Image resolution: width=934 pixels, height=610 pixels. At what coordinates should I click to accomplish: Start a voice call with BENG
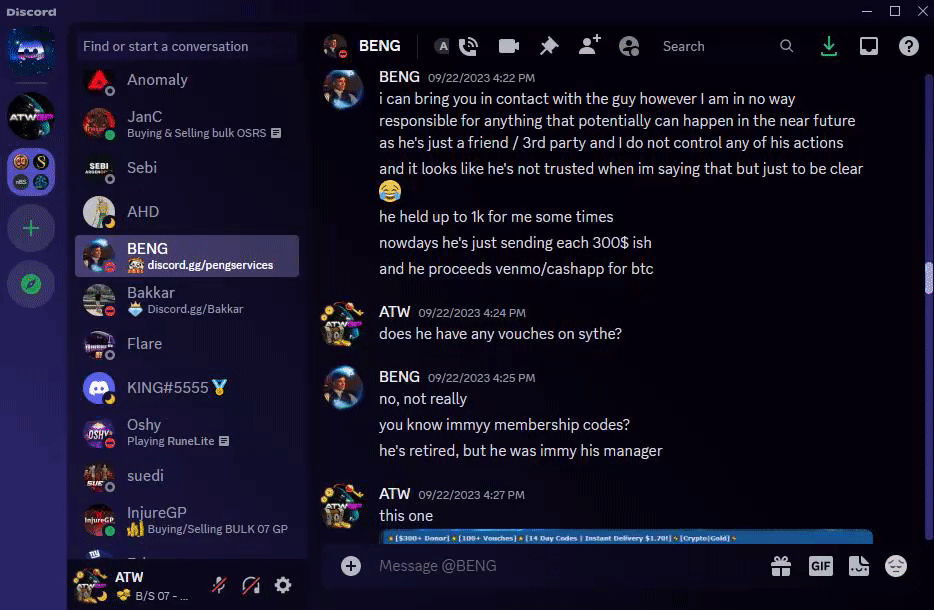point(469,46)
